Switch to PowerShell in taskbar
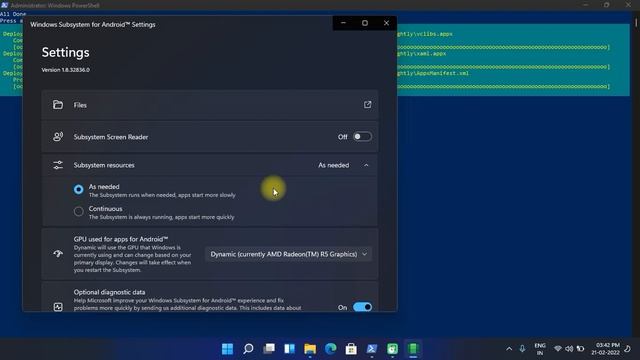 pyautogui.click(x=372, y=349)
